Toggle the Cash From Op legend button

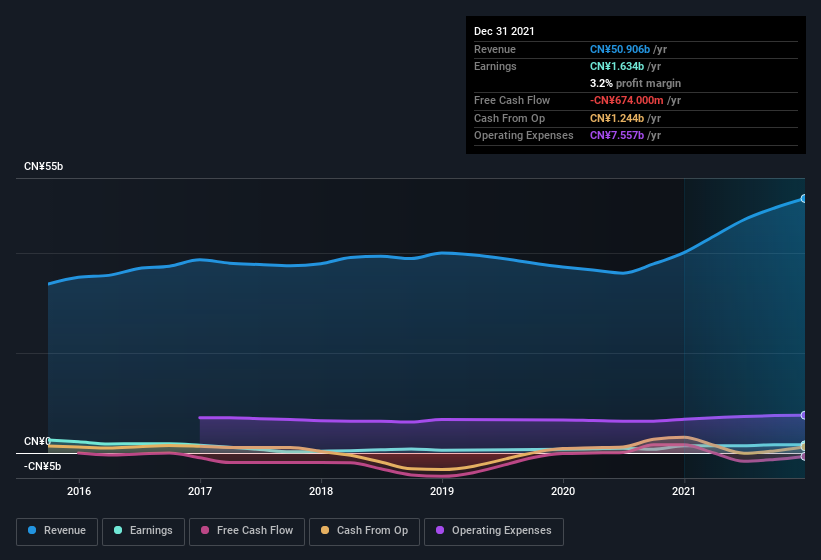tap(364, 531)
